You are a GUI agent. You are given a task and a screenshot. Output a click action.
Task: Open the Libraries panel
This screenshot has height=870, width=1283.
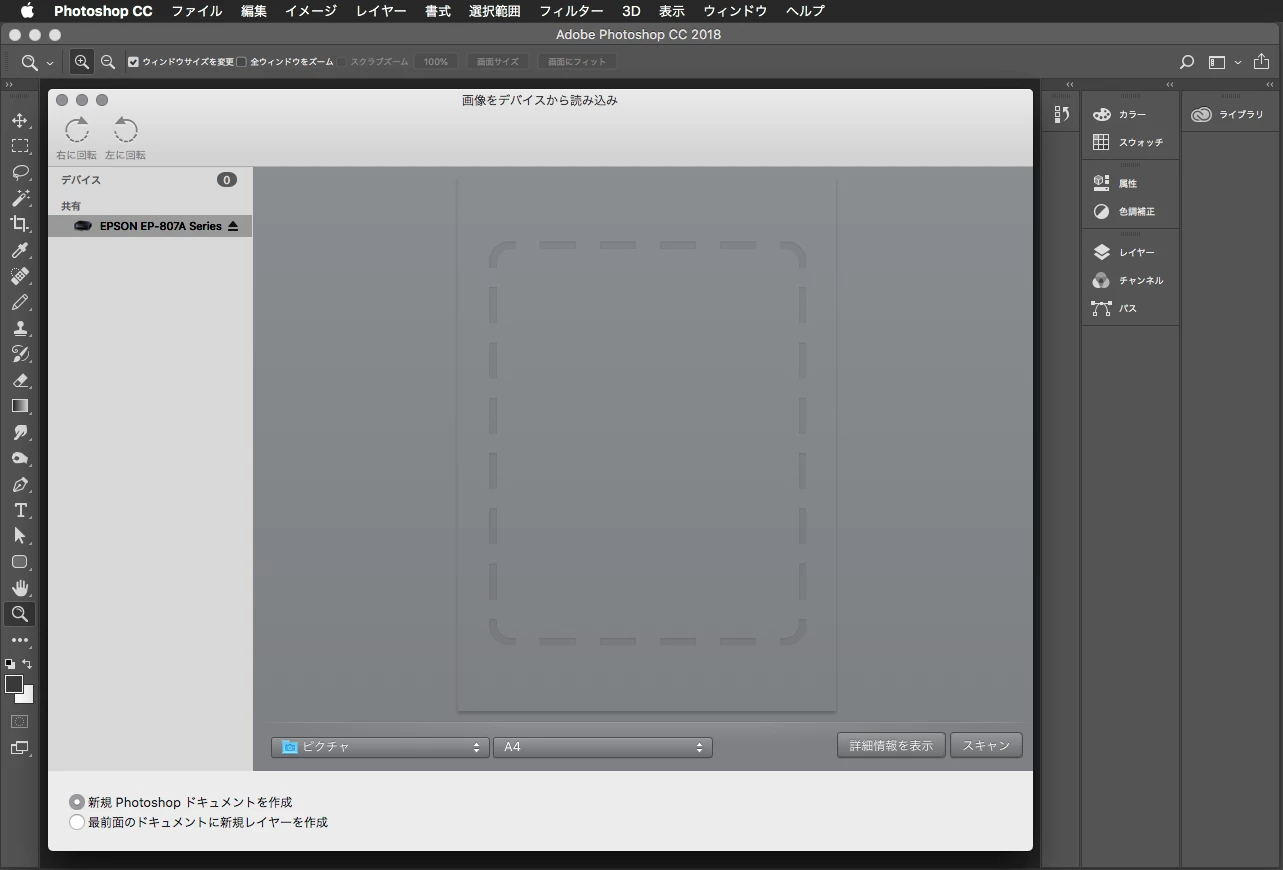coord(1229,115)
